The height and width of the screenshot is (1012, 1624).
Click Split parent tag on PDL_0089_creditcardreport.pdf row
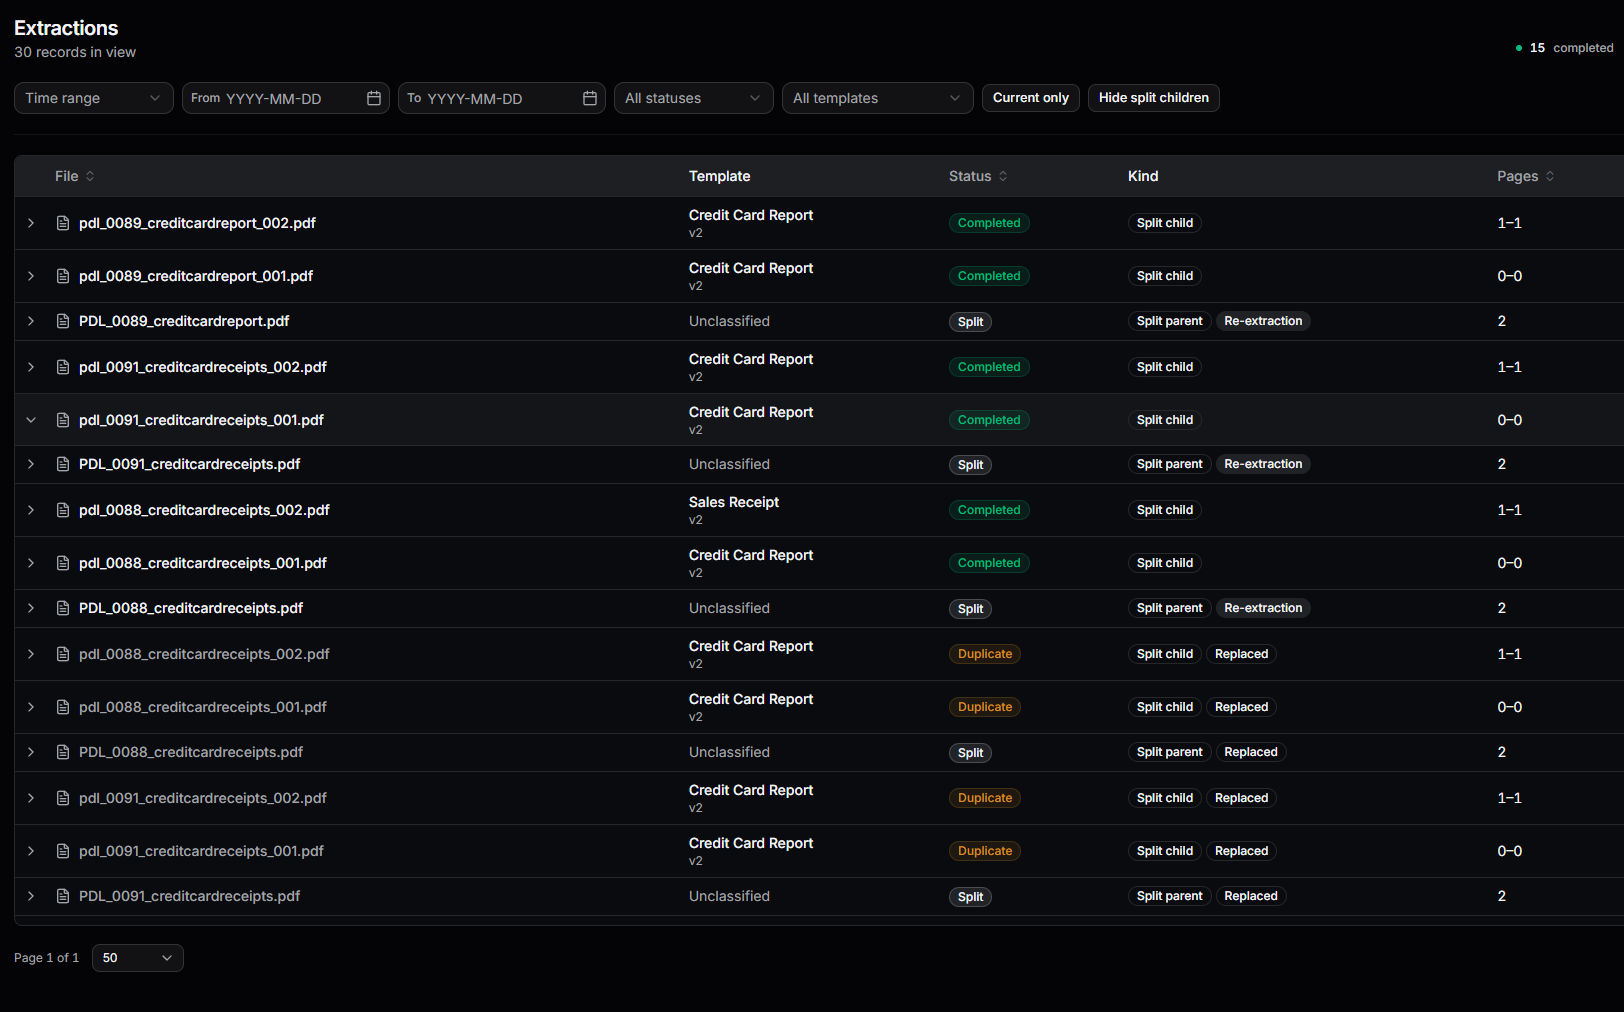point(1169,321)
